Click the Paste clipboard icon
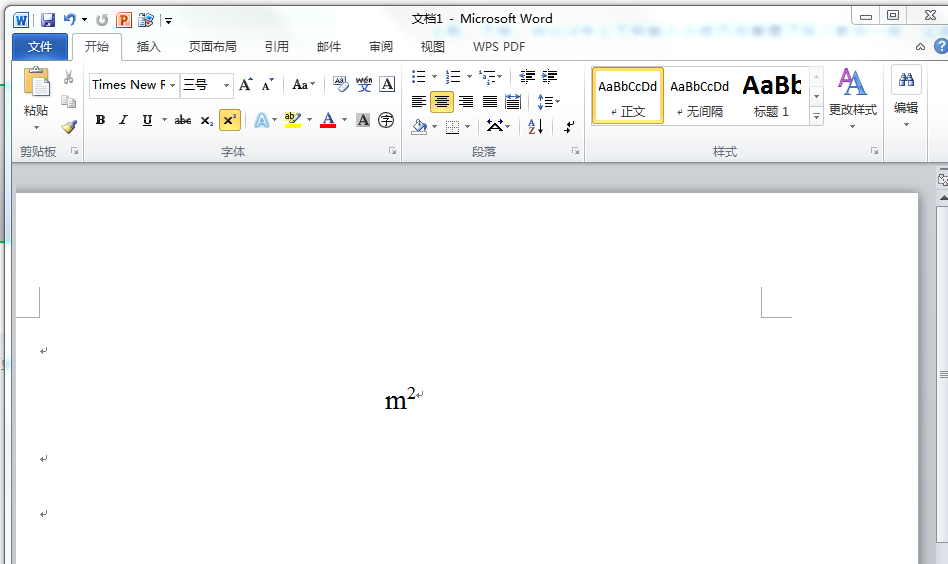 click(36, 83)
